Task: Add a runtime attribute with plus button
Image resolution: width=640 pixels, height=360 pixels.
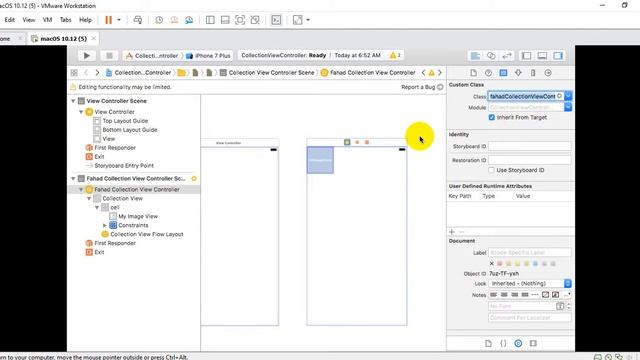Action: point(451,232)
